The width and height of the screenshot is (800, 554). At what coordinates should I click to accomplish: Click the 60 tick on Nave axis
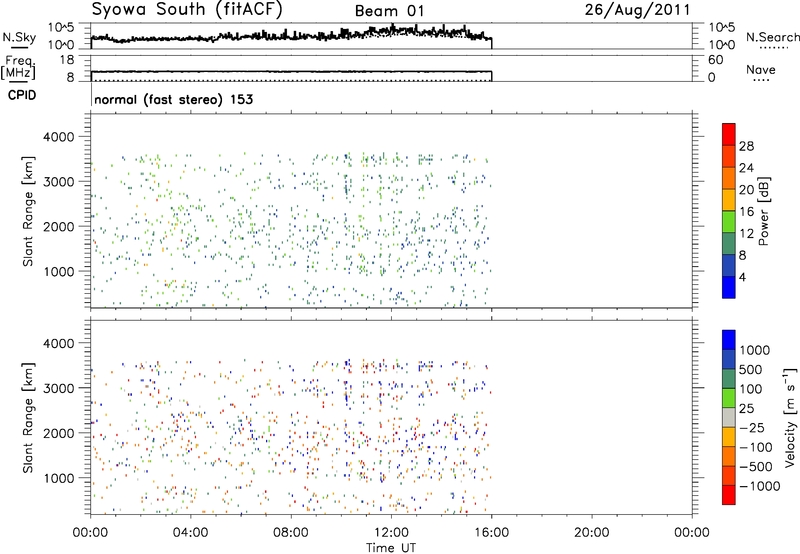(715, 60)
